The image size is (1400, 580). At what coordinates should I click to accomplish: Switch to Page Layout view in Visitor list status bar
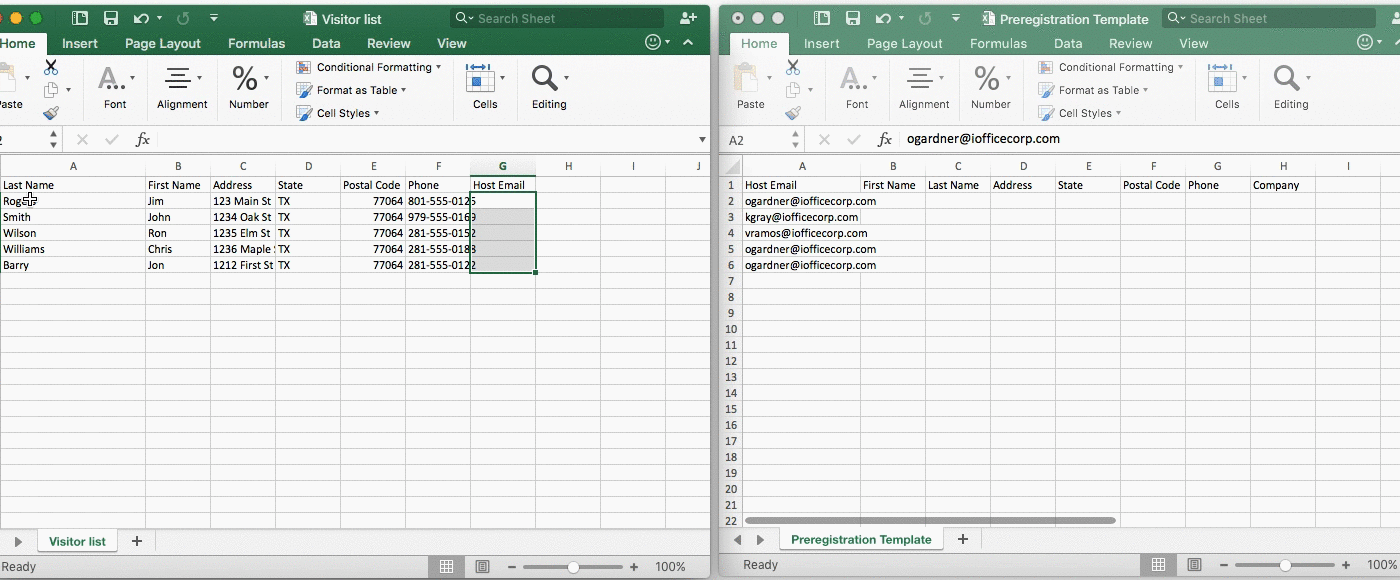(x=483, y=567)
